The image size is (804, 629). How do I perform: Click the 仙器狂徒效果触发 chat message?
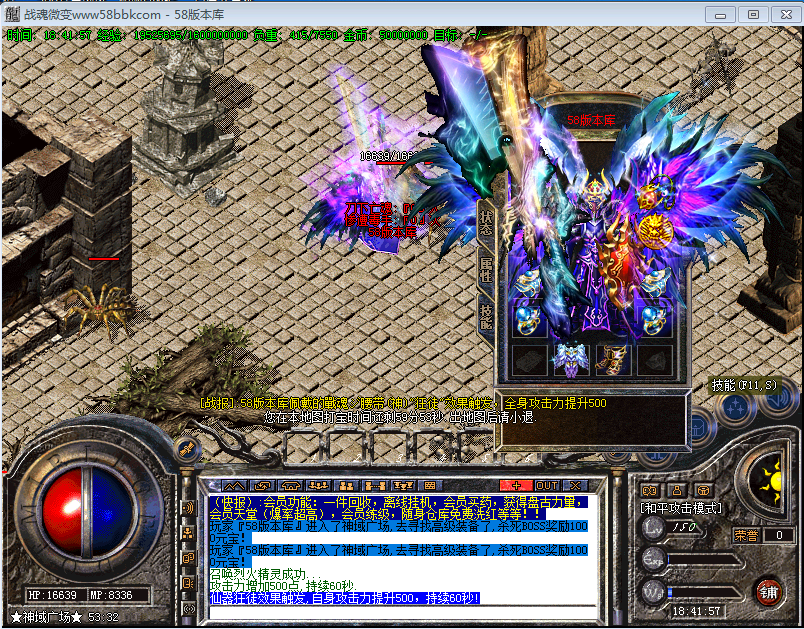tap(345, 598)
